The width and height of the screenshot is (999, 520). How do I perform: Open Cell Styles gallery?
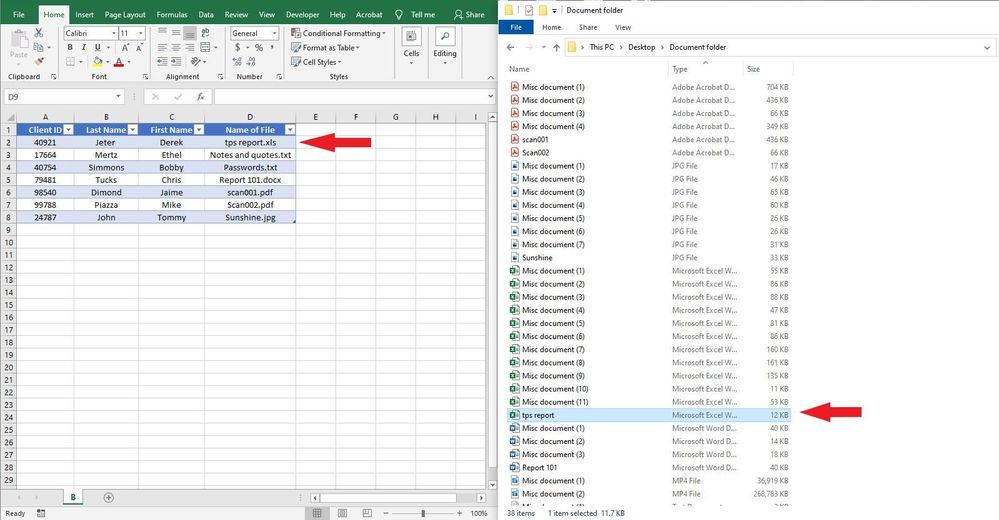[x=317, y=62]
